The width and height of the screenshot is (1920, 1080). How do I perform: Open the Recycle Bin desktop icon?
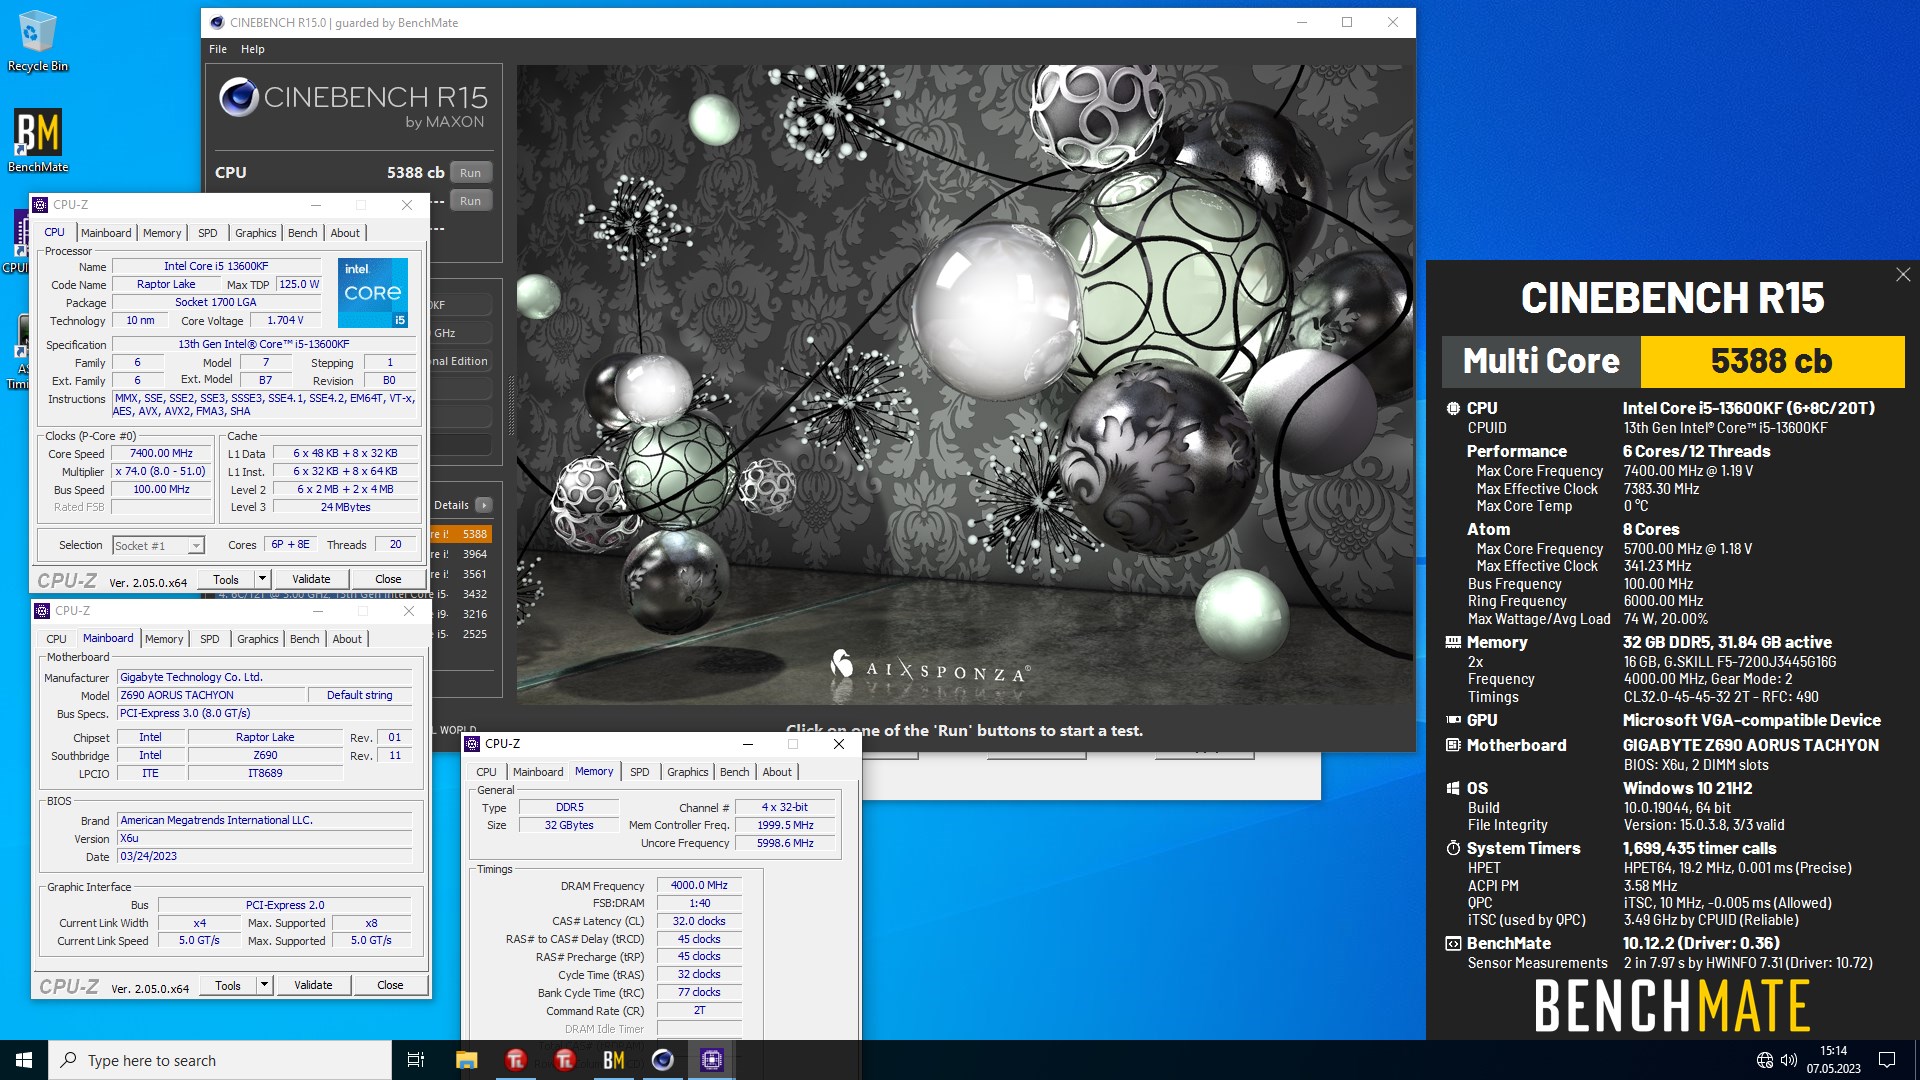pos(37,40)
